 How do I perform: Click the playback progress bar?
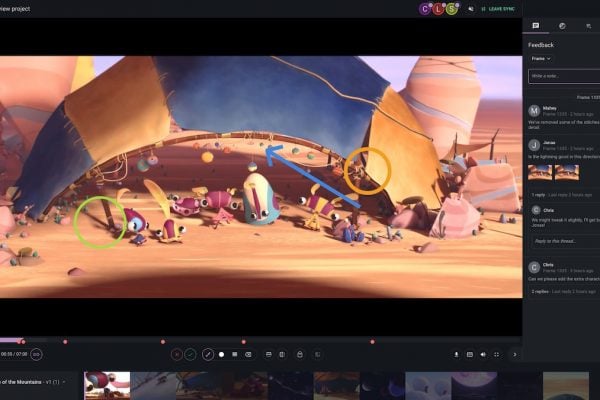click(x=261, y=340)
